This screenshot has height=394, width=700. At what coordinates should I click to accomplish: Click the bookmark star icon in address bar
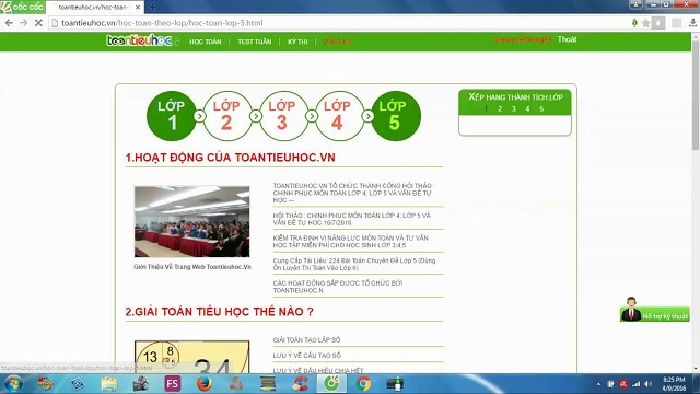point(646,23)
